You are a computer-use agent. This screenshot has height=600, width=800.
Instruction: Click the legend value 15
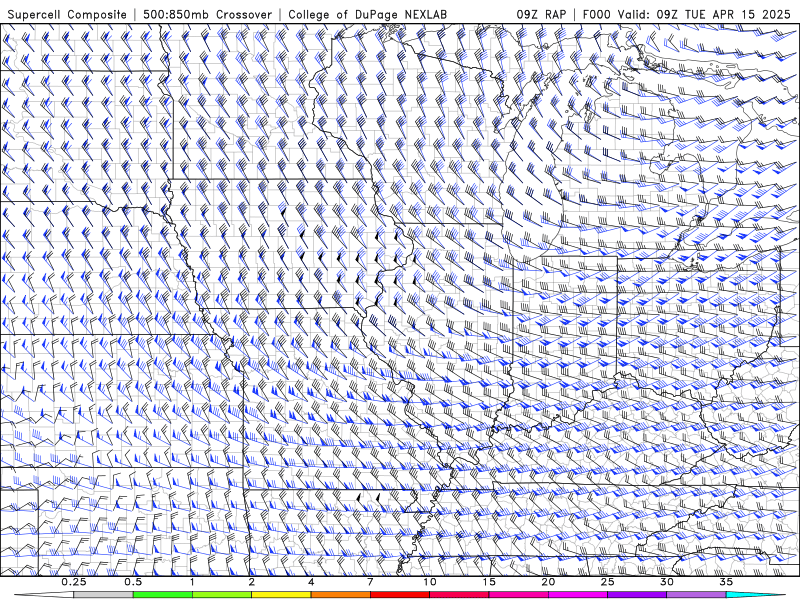click(489, 582)
